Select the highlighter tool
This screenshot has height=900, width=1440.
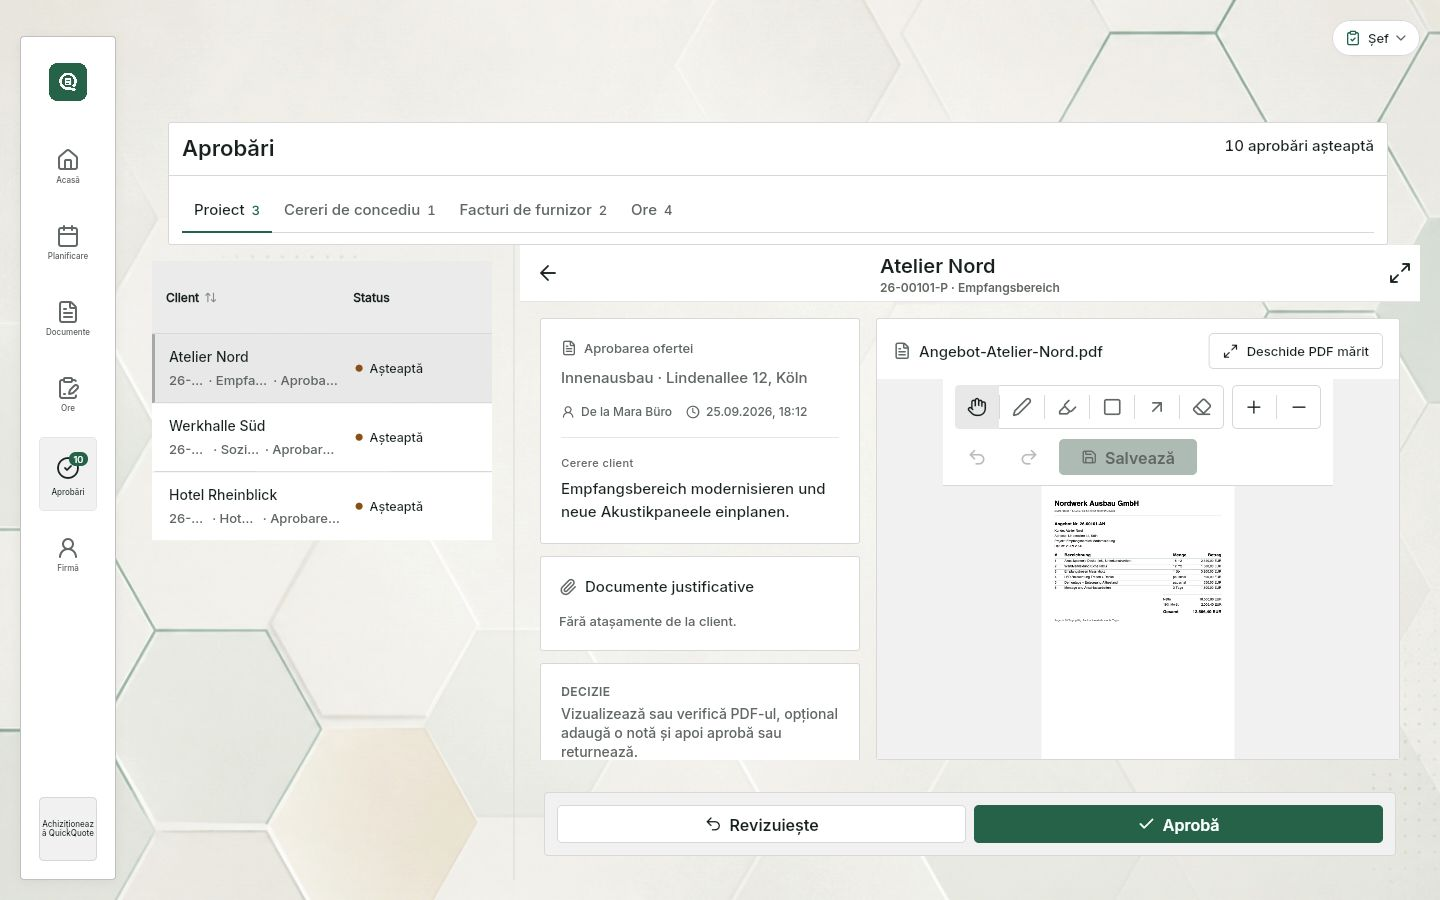coord(1067,407)
